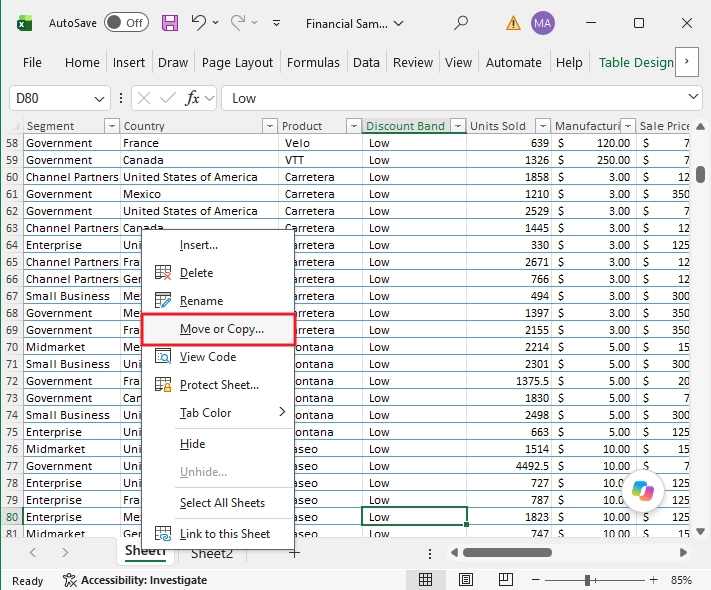Click the Copilot floating icon
The height and width of the screenshot is (590, 711).
(x=643, y=491)
